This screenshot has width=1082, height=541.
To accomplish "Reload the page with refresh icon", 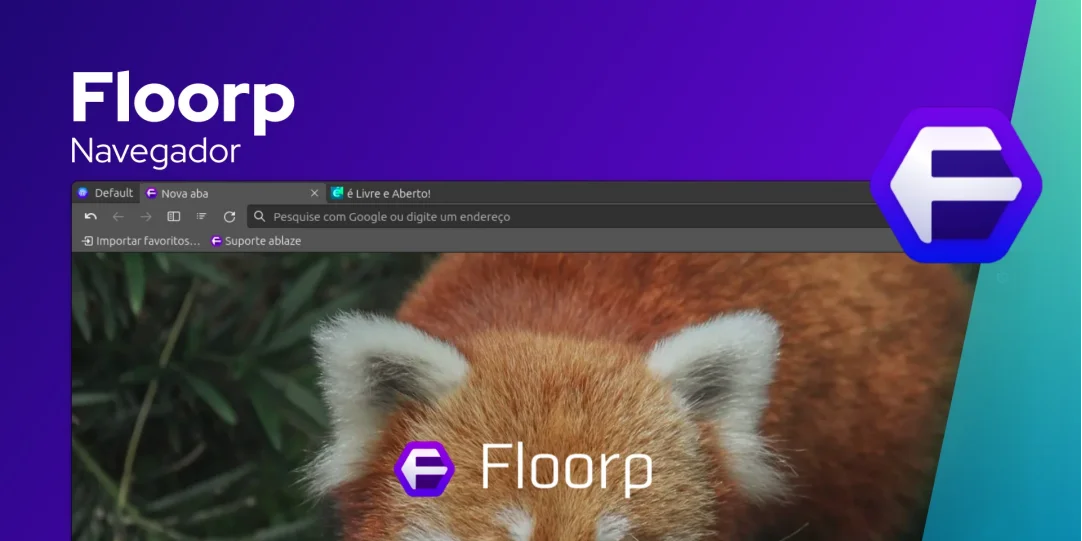I will 230,217.
